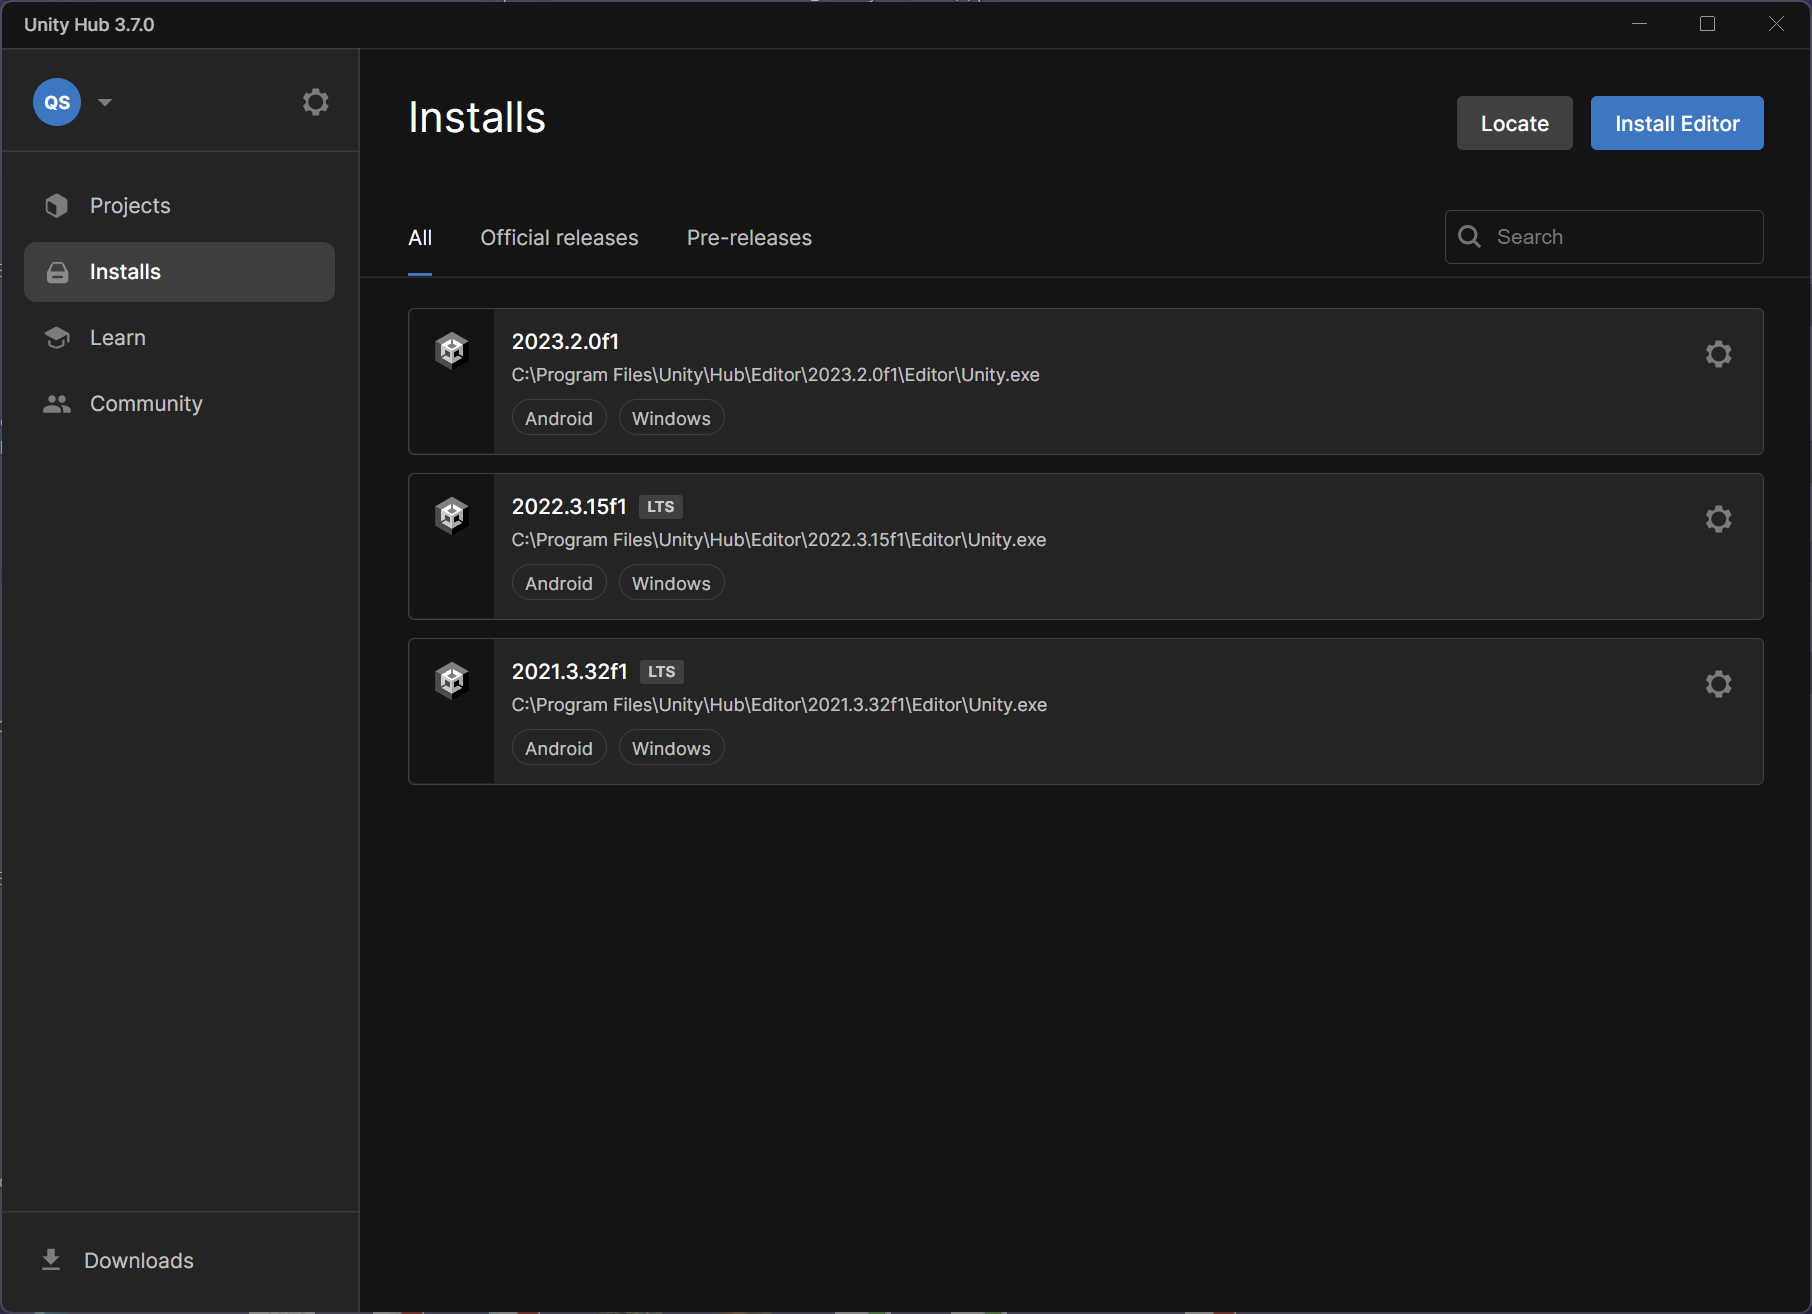Open Unity Hub preferences gear in sidebar

point(315,102)
